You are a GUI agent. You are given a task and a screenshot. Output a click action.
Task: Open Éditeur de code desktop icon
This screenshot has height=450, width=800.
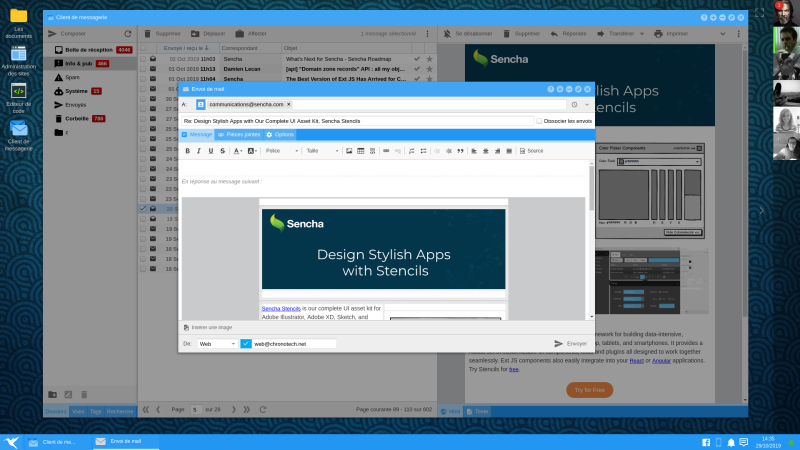18,98
